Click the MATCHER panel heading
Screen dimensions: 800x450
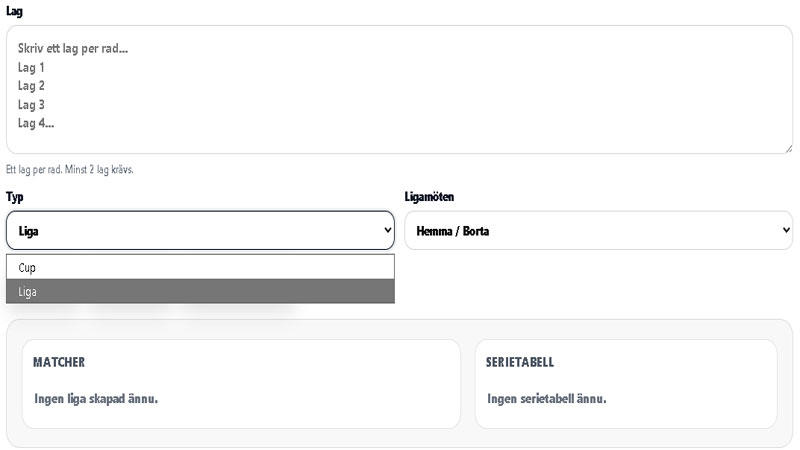click(59, 362)
